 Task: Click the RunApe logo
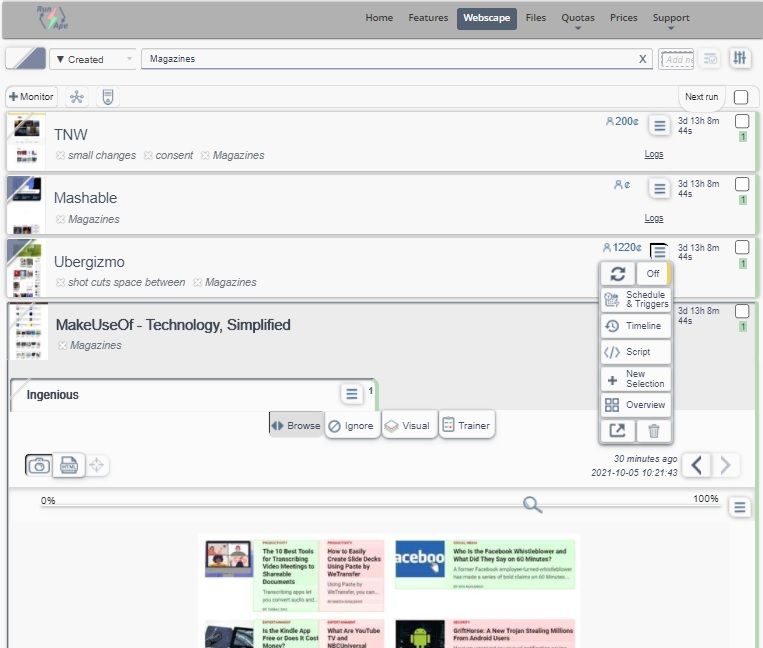point(53,18)
